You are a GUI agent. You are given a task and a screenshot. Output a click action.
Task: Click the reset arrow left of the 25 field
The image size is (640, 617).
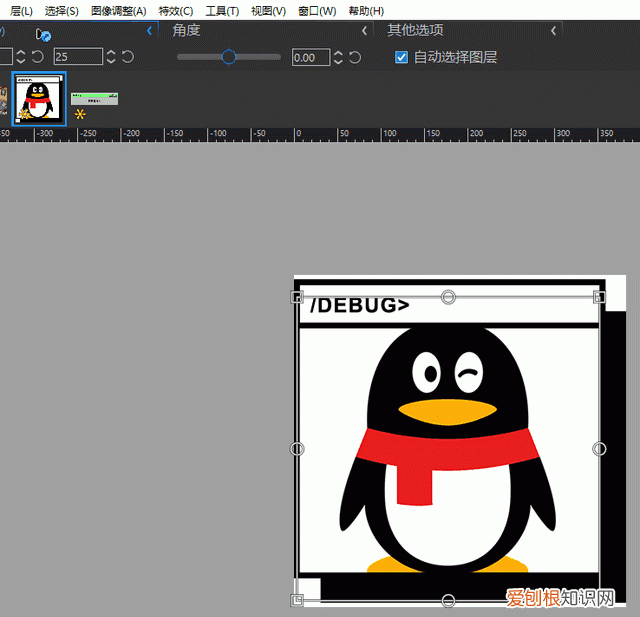click(38, 57)
